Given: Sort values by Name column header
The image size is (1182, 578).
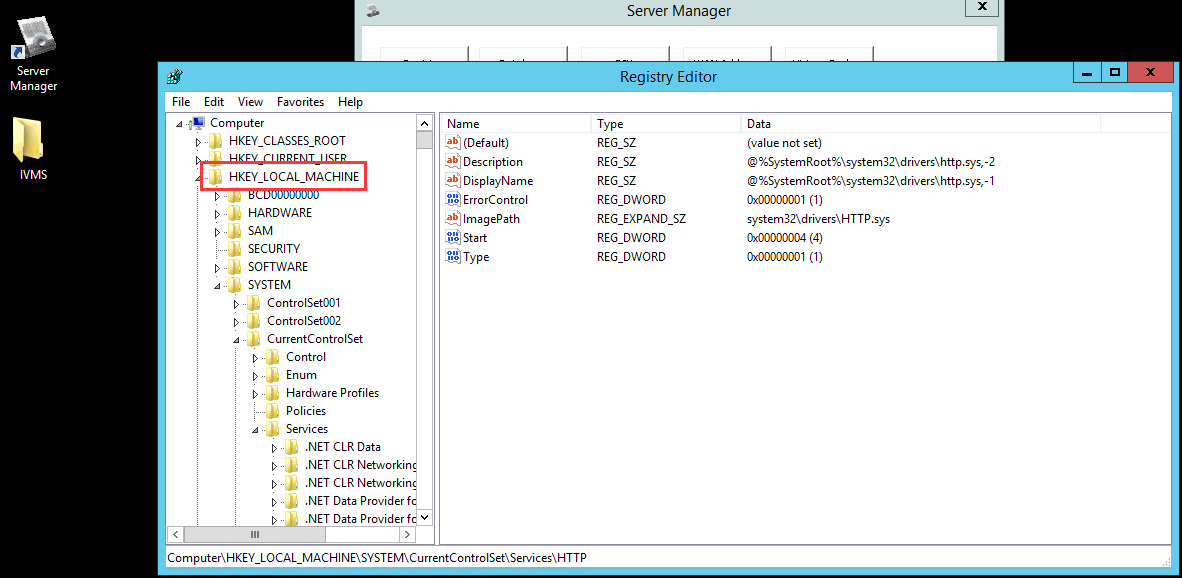Looking at the screenshot, I should [x=516, y=124].
